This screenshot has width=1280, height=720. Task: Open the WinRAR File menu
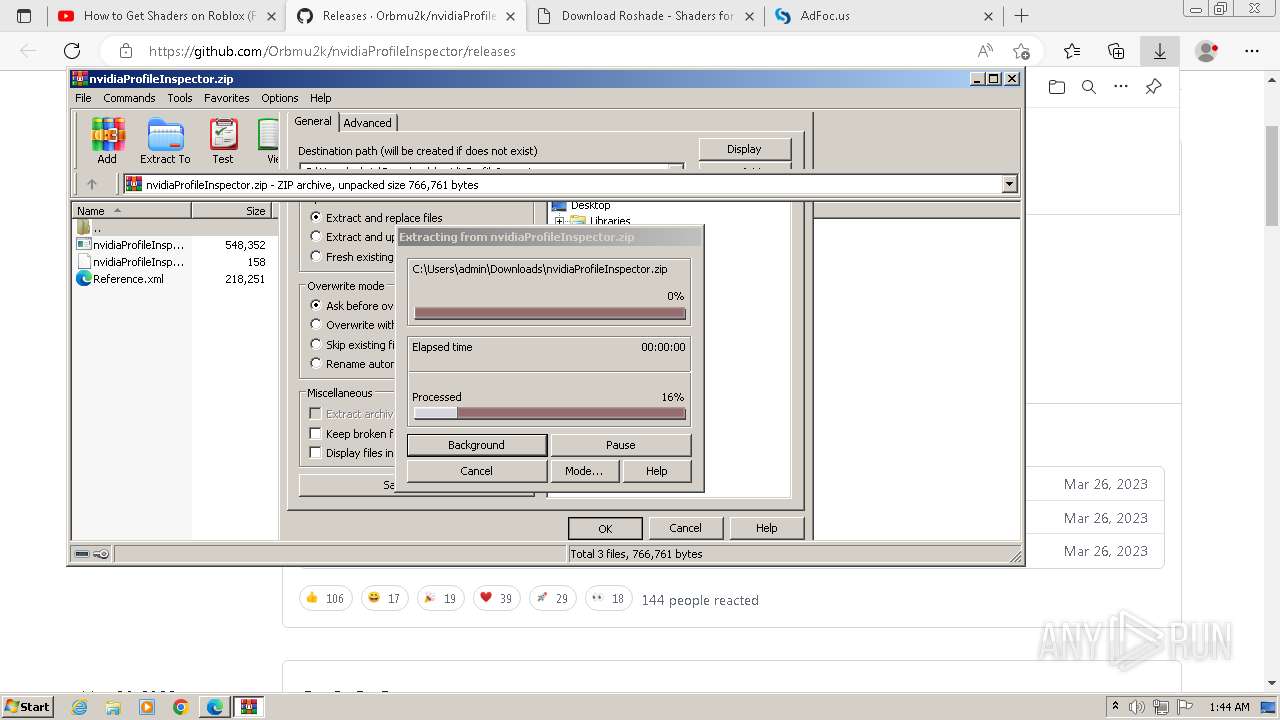pyautogui.click(x=83, y=98)
